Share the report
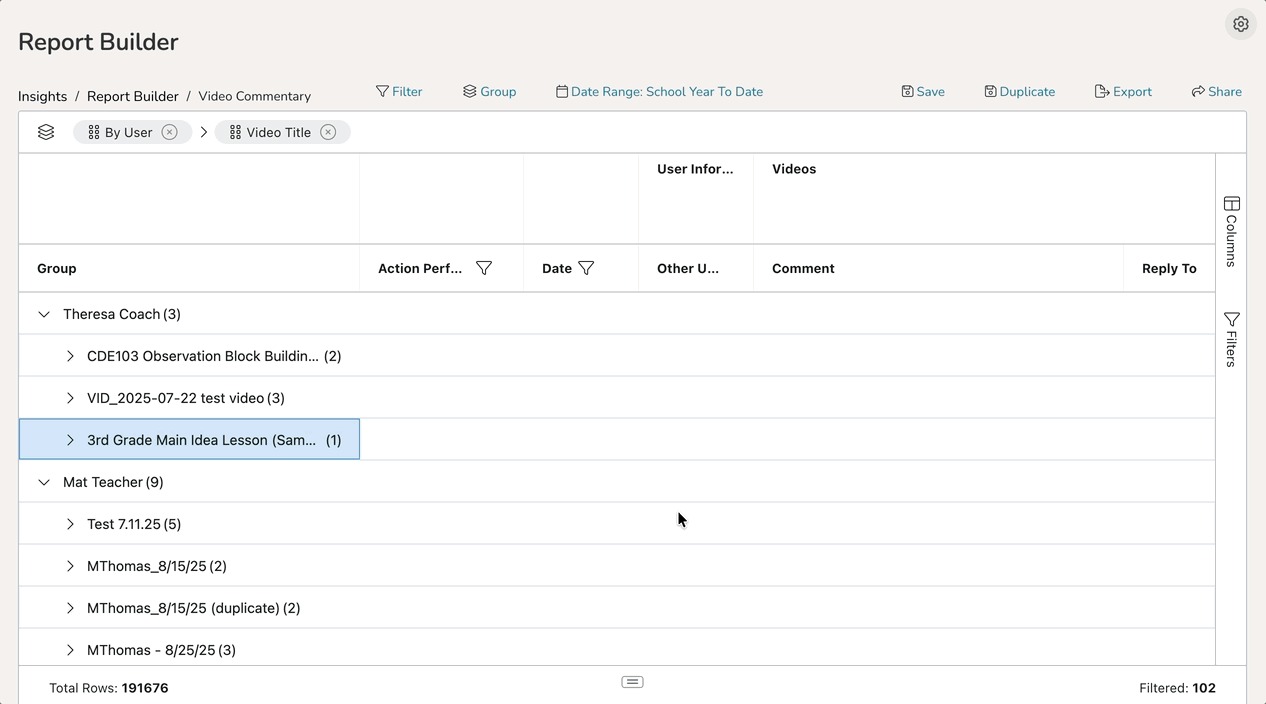 (1216, 92)
